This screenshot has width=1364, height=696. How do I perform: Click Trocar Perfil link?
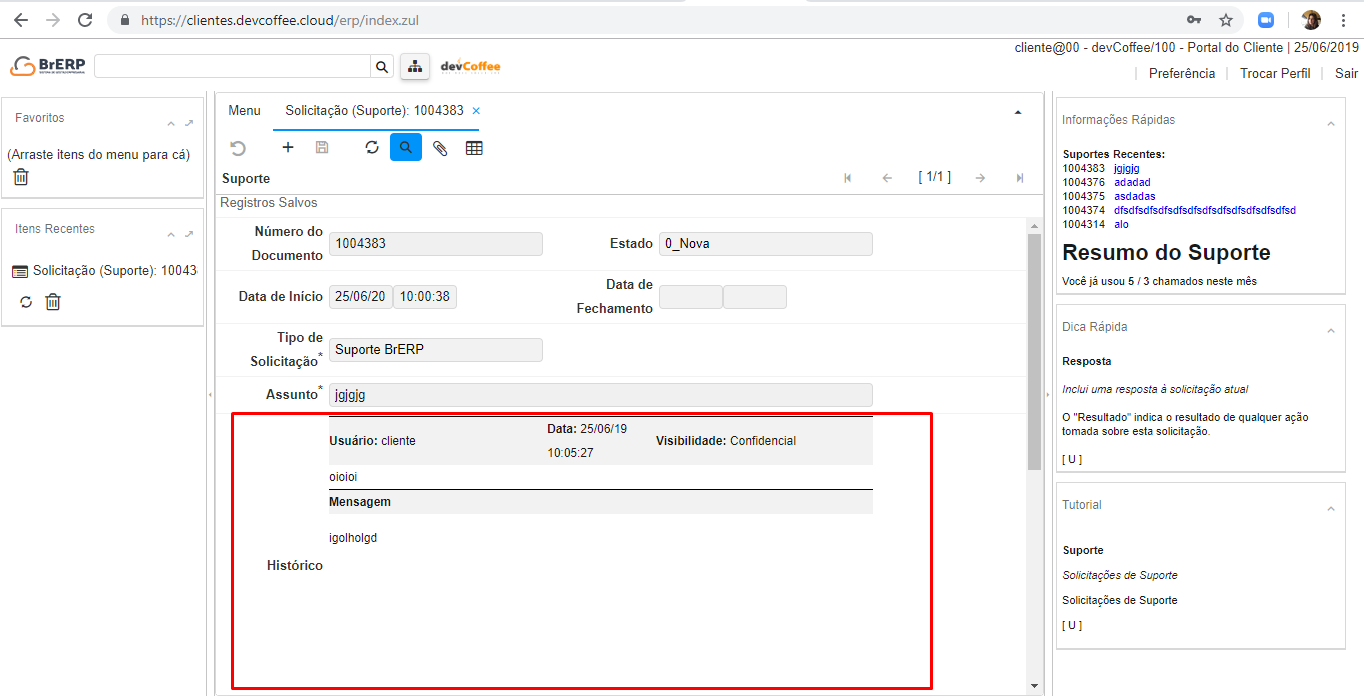[x=1274, y=73]
